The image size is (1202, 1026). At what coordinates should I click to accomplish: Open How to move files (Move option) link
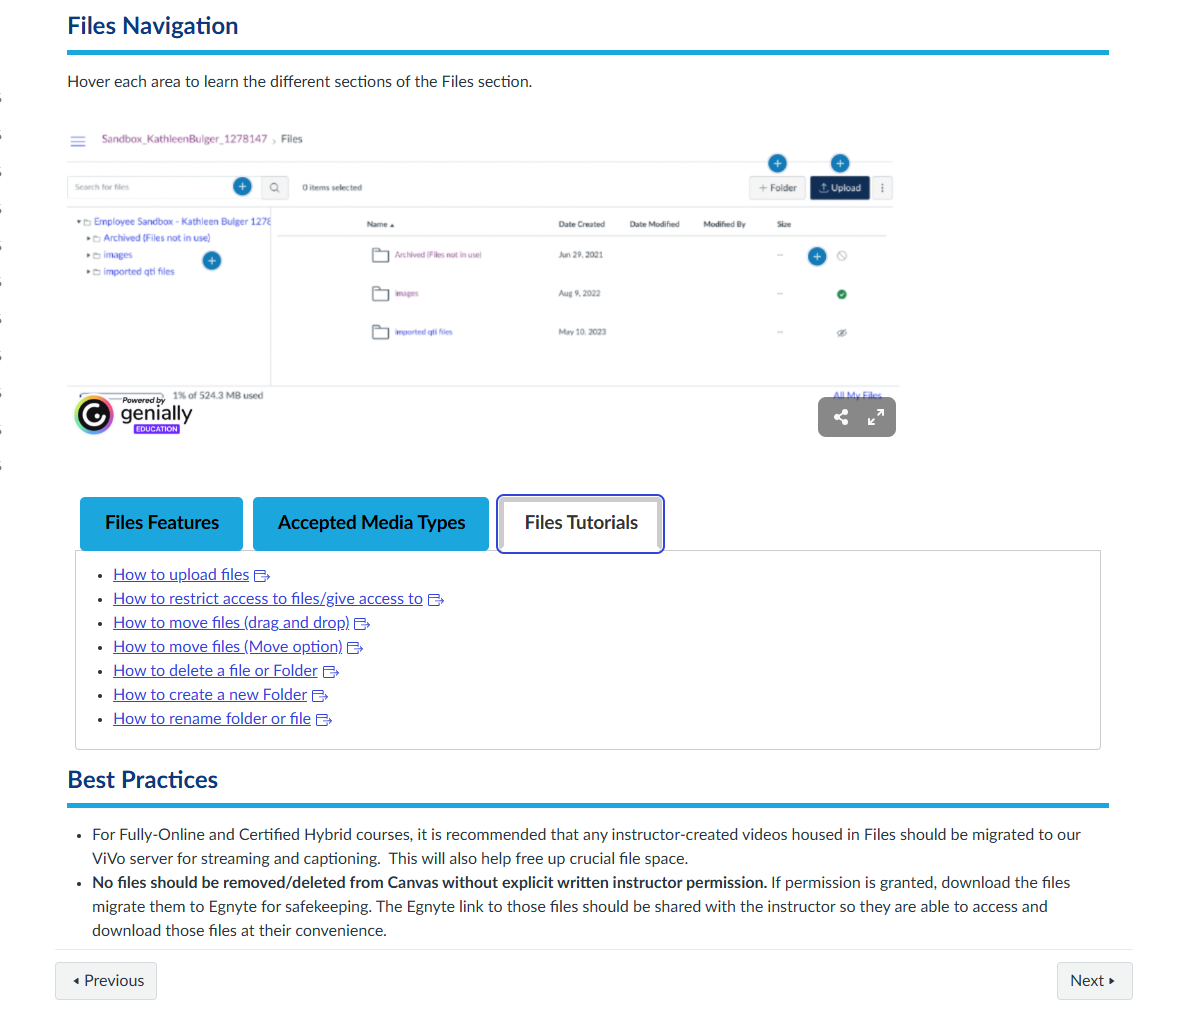click(x=228, y=647)
